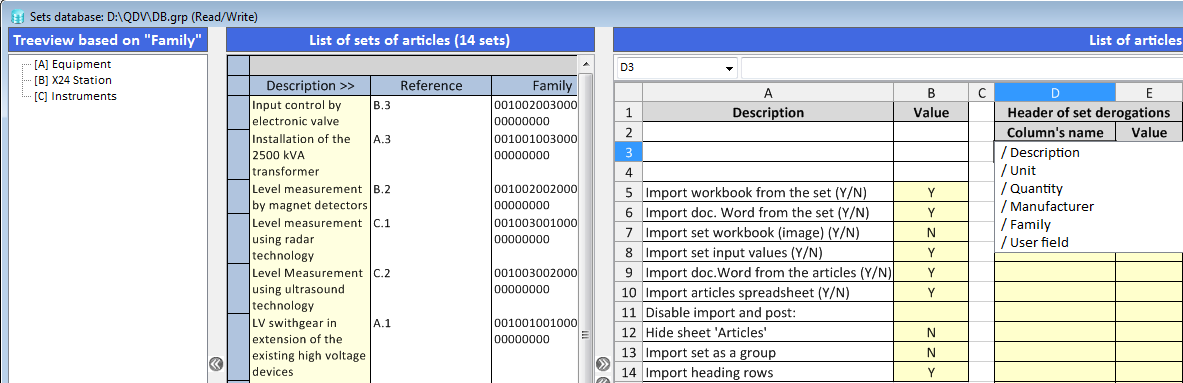Screen dimensions: 1183x383
Task: Click spreadsheet column header D
Action: pos(1055,93)
